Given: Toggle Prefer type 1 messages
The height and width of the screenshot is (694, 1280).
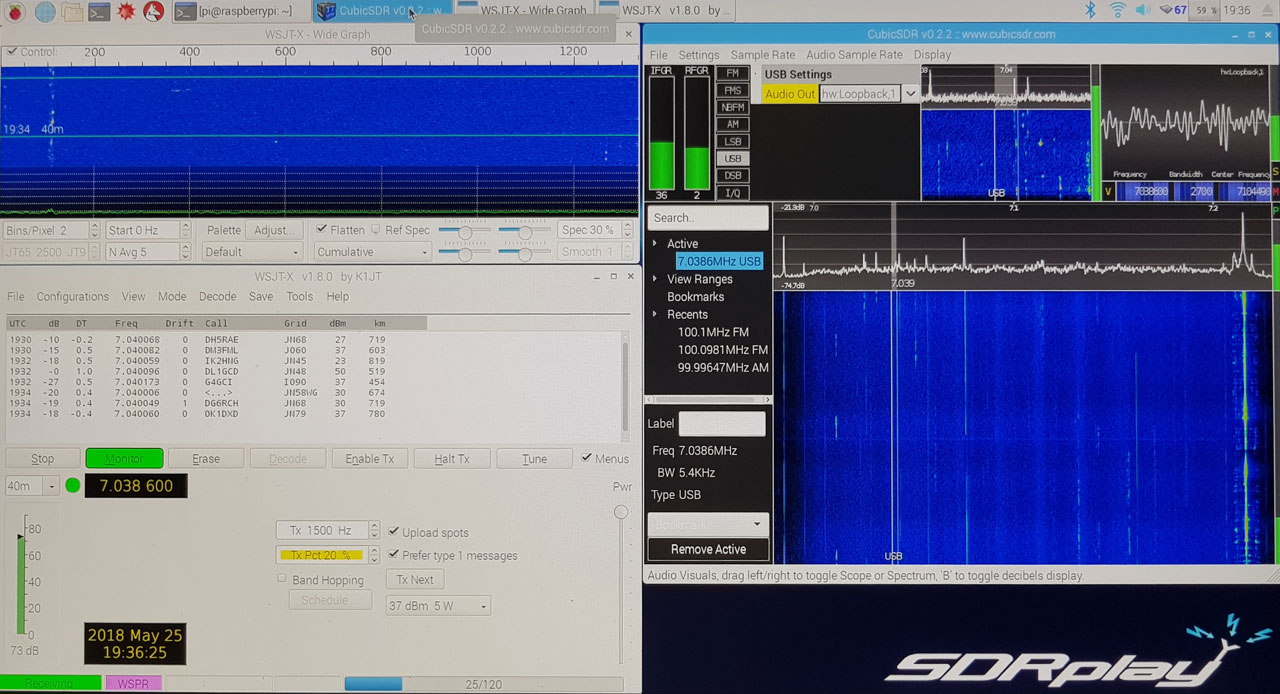Looking at the screenshot, I should (394, 555).
